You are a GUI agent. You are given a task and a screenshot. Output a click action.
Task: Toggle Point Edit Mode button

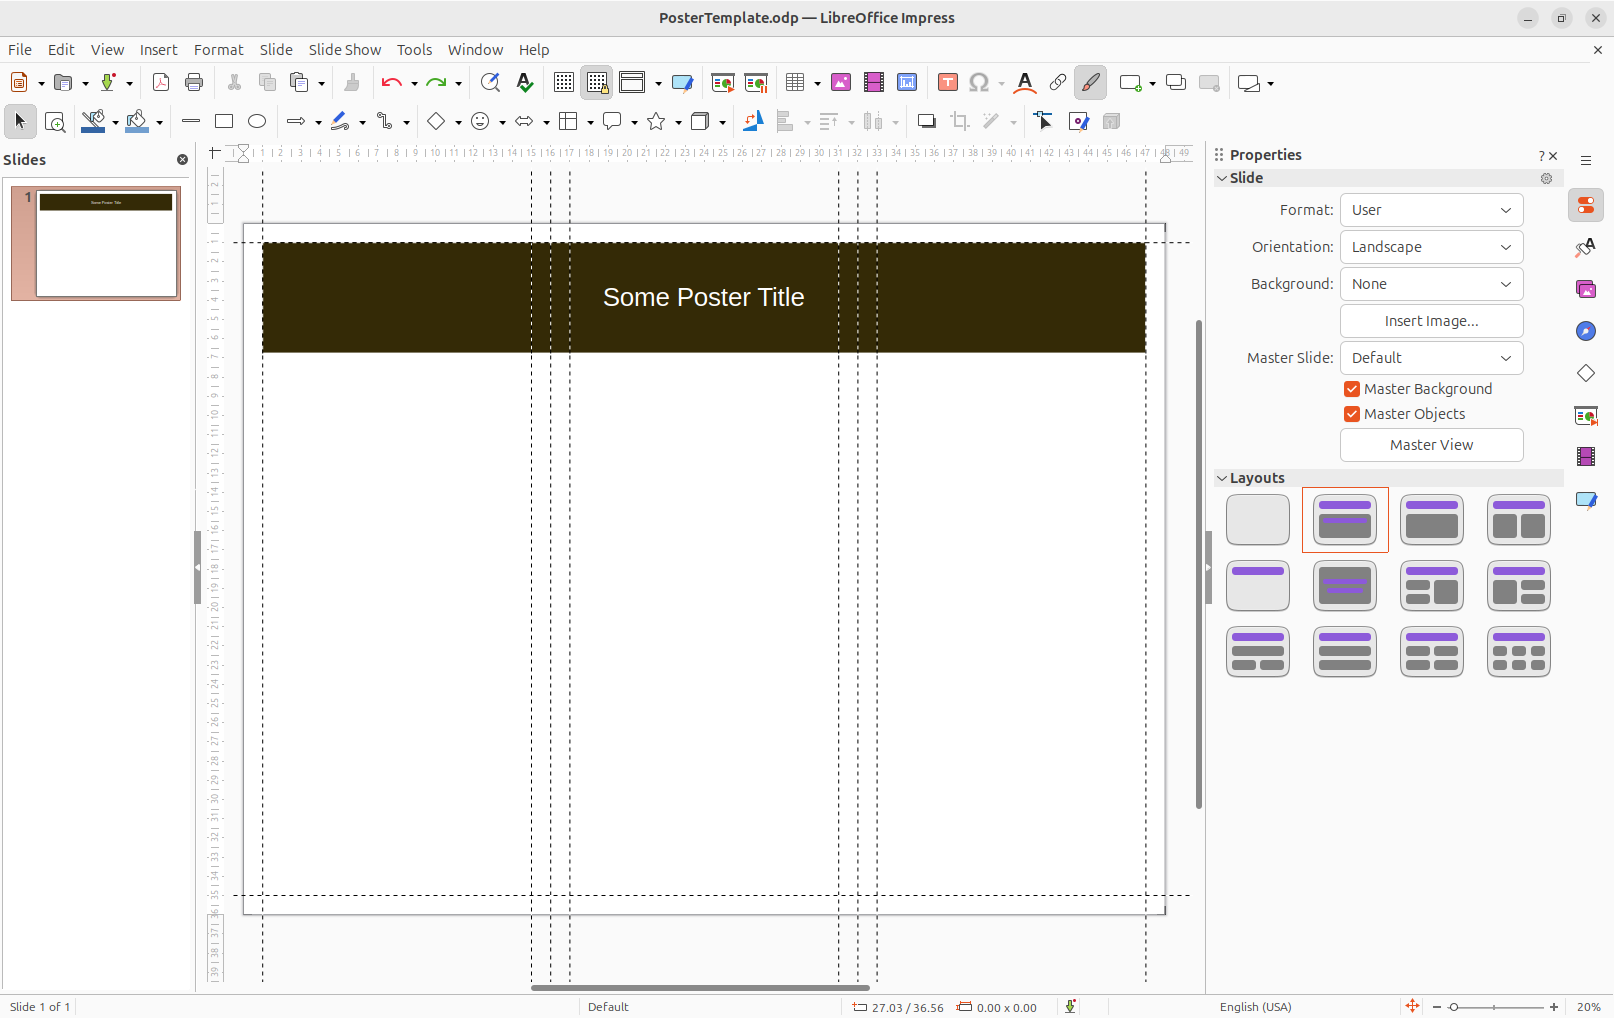pos(1044,121)
